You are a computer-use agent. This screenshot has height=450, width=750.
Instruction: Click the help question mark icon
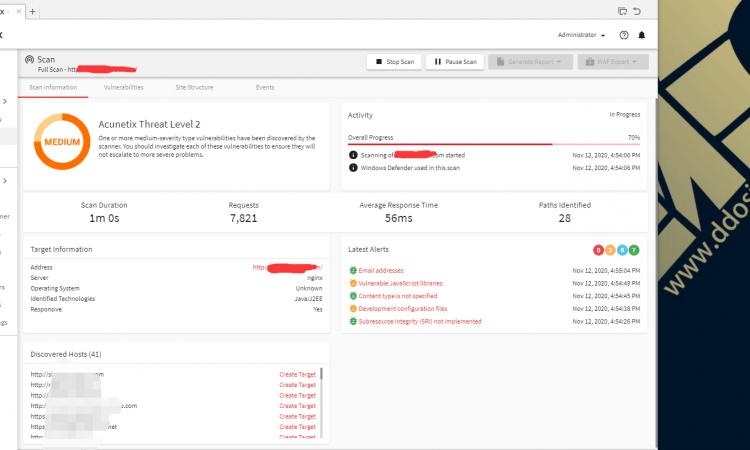point(624,35)
